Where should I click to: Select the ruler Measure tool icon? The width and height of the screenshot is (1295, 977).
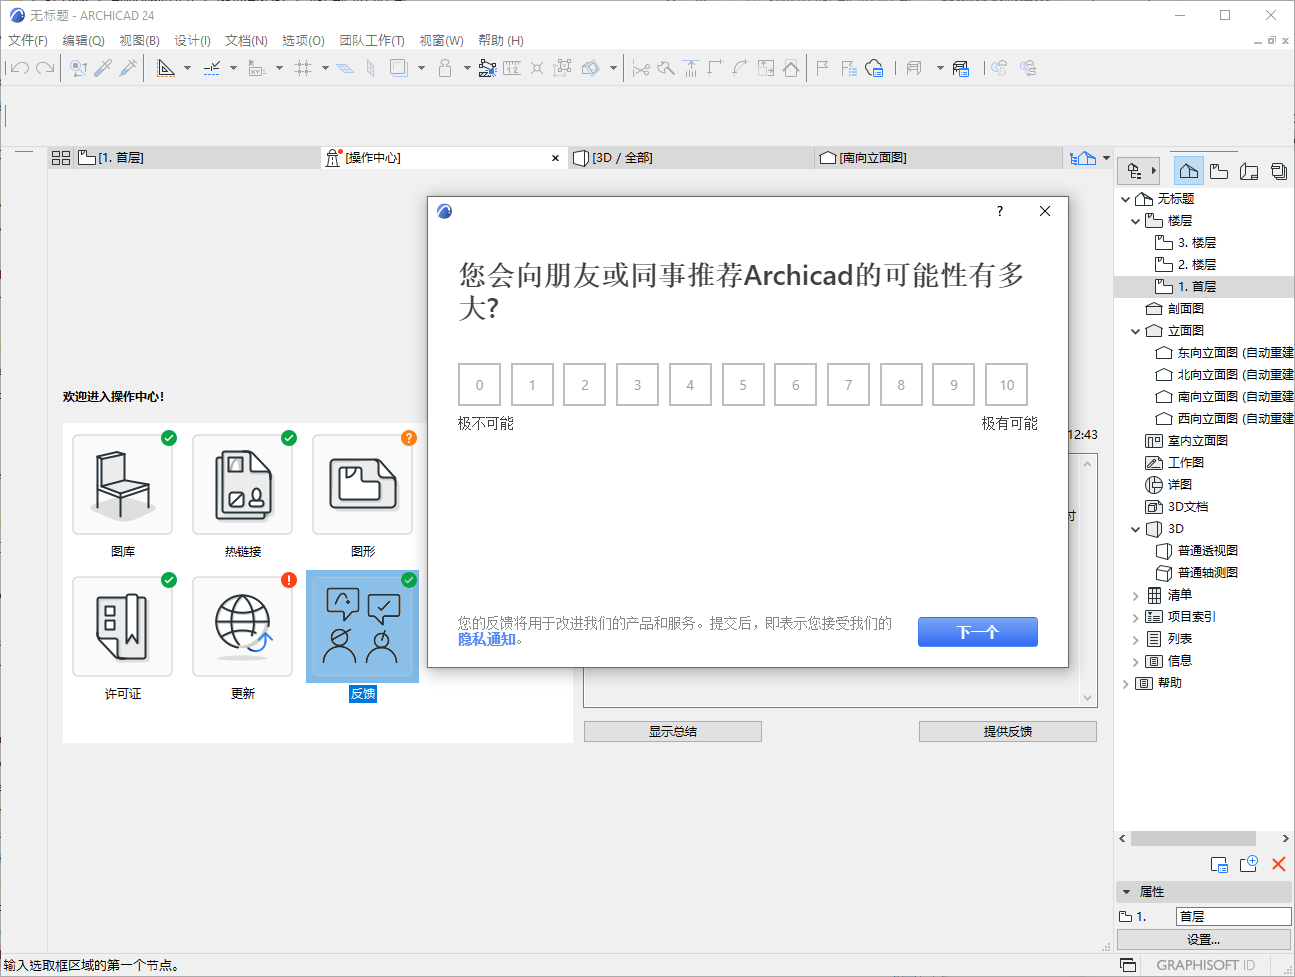[x=511, y=68]
